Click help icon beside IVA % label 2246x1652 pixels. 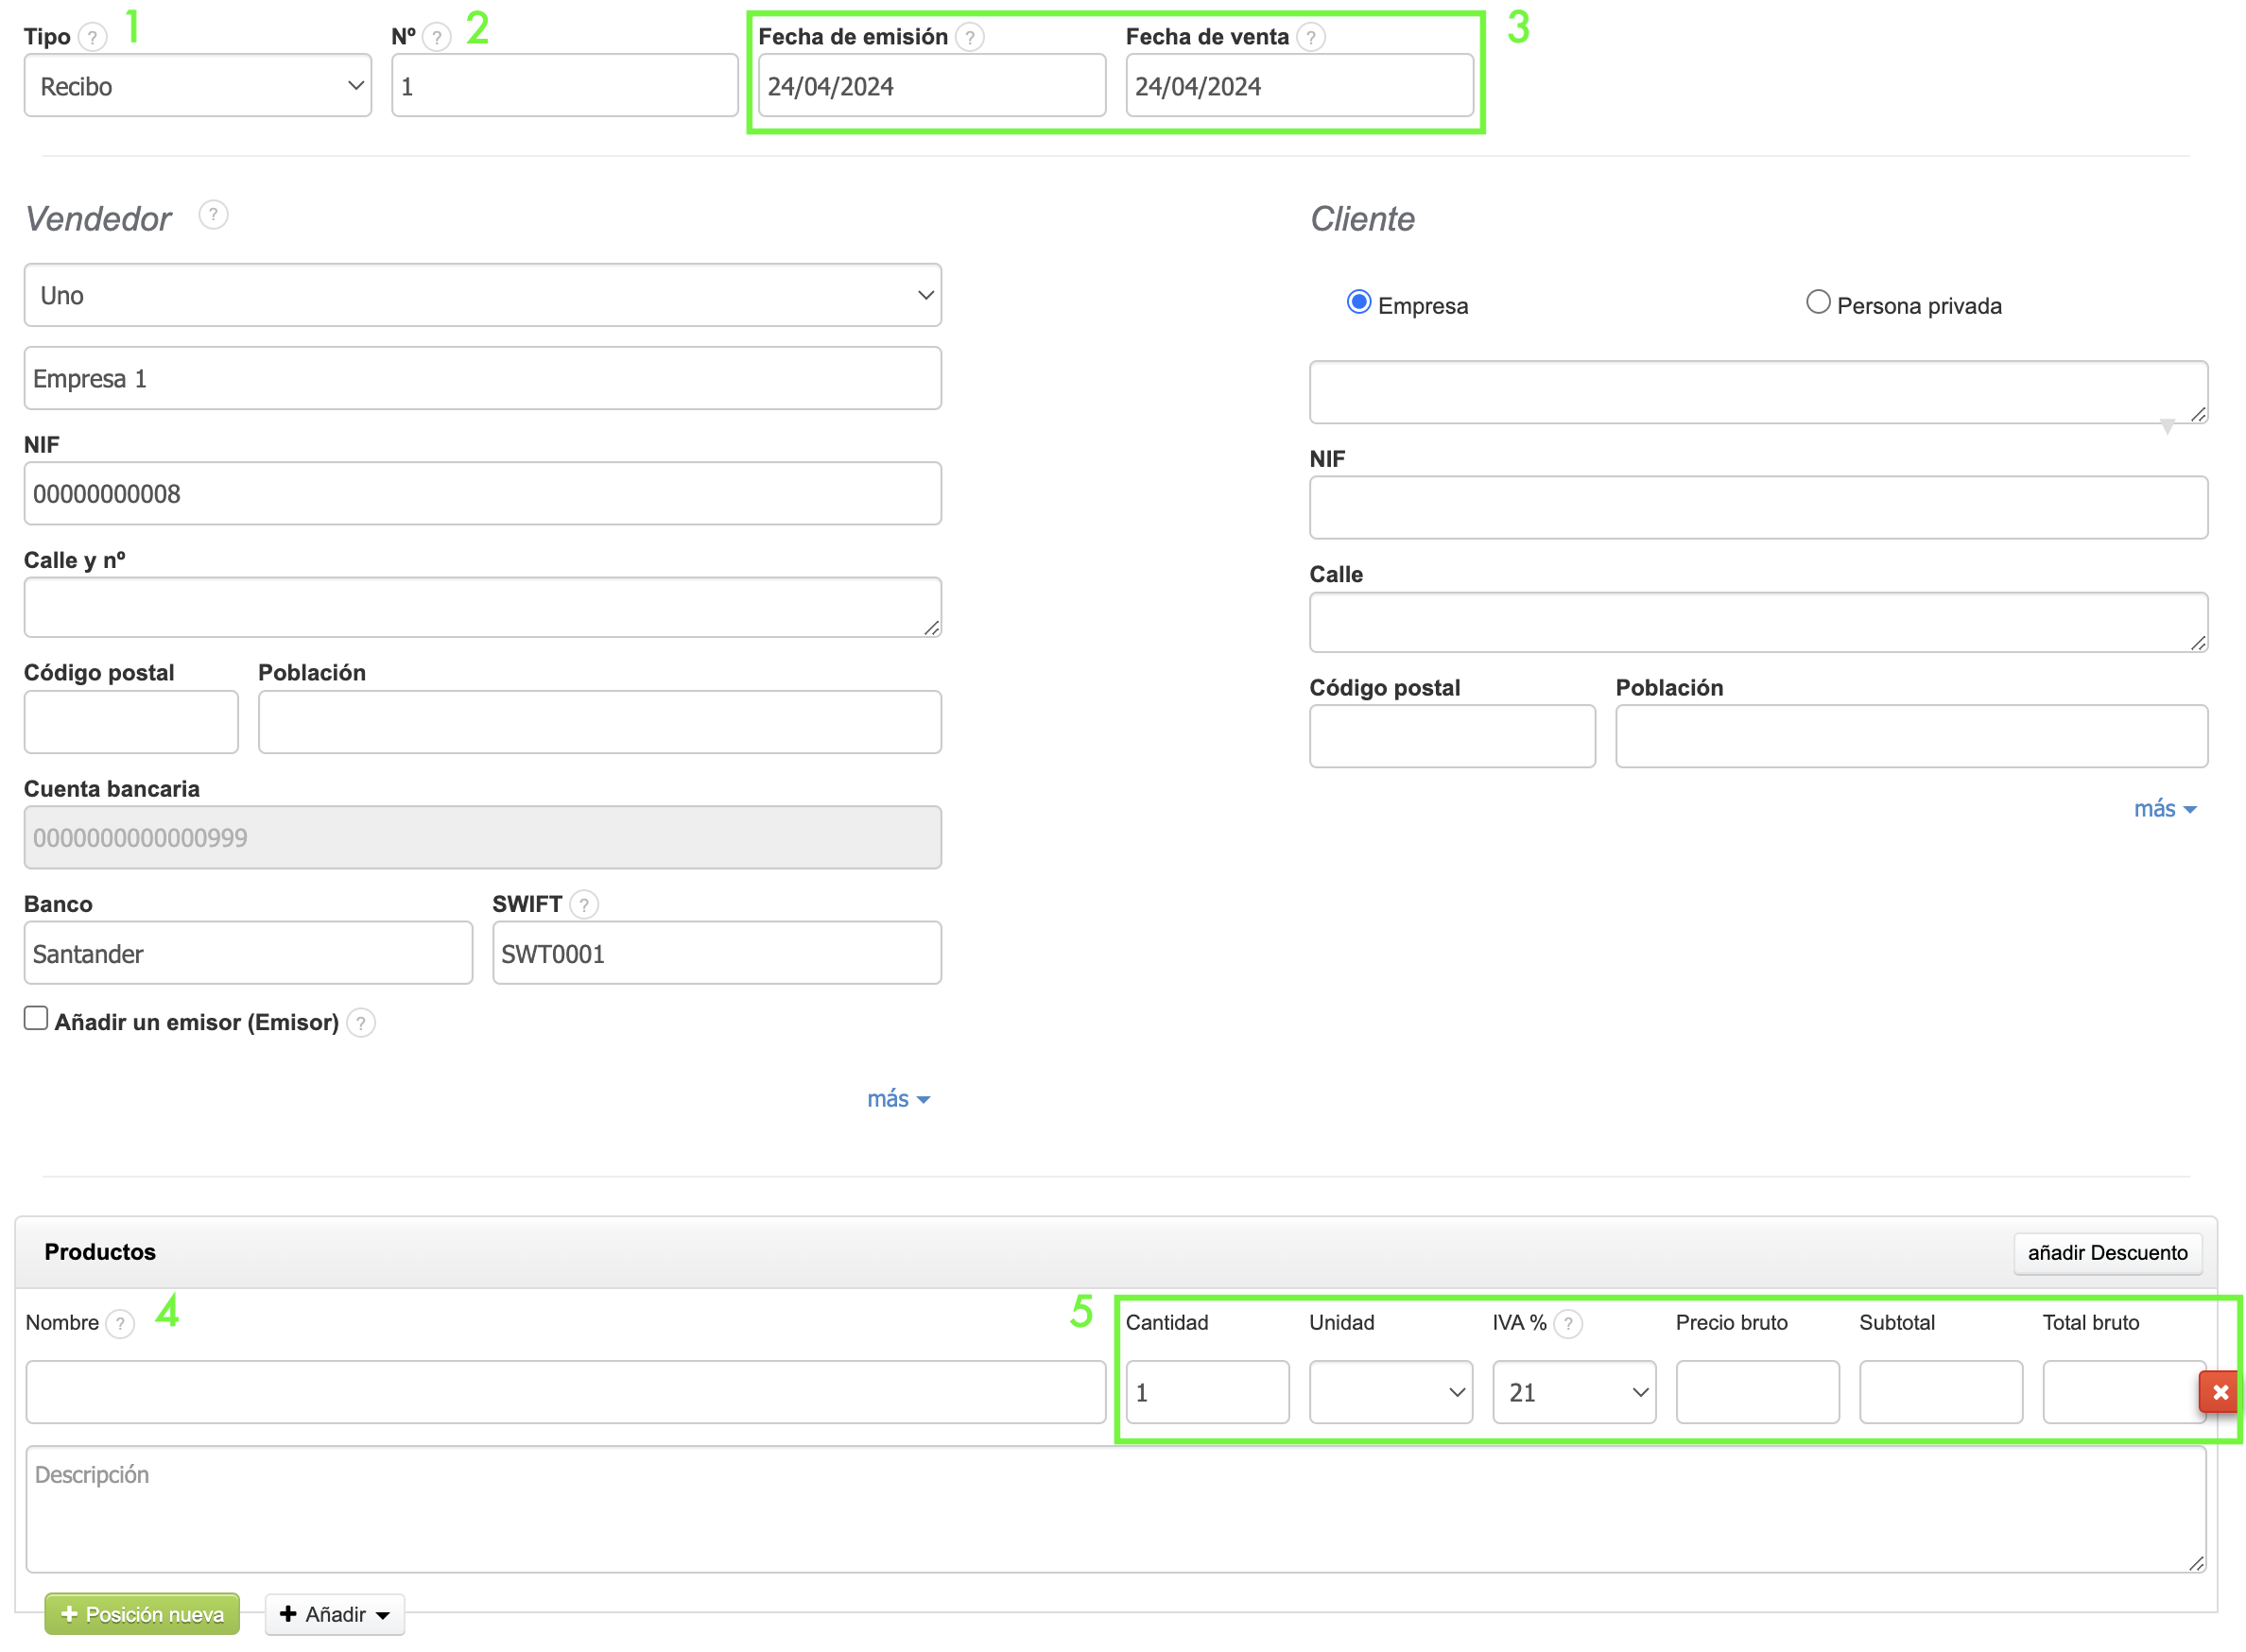(x=1568, y=1324)
